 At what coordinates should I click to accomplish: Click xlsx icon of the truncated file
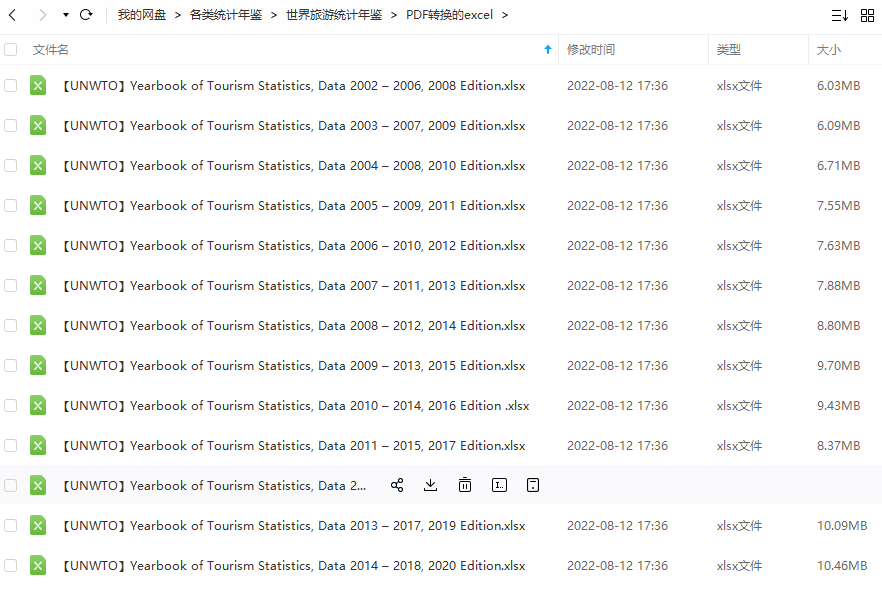click(38, 485)
